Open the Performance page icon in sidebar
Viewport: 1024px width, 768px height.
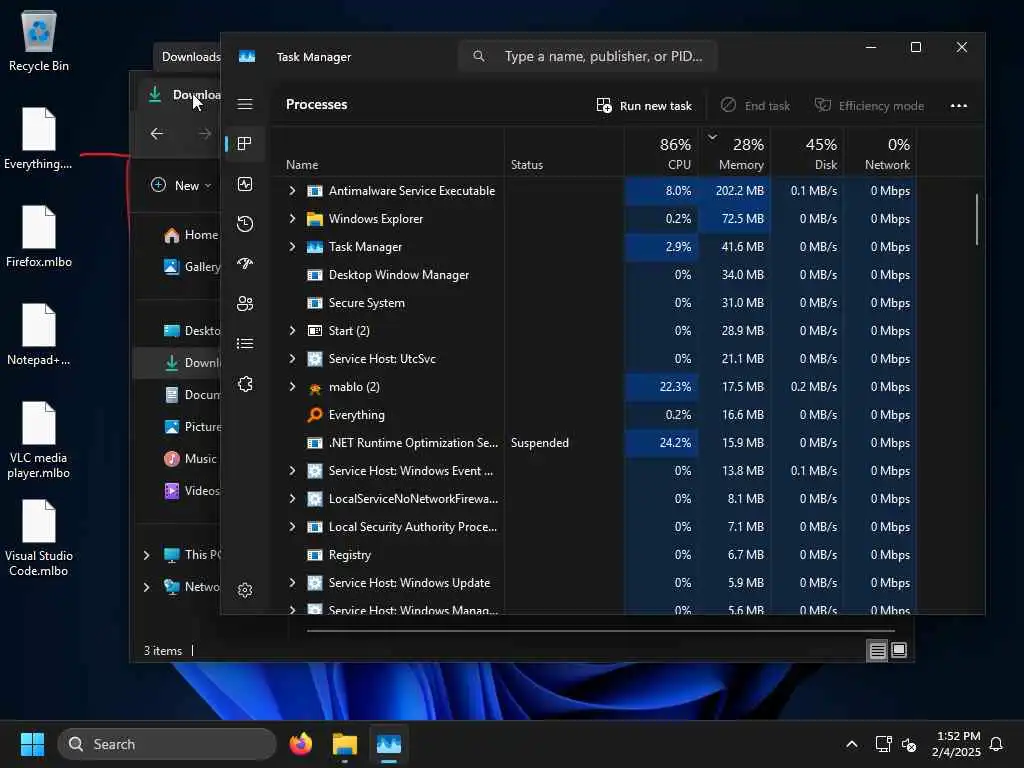245,184
